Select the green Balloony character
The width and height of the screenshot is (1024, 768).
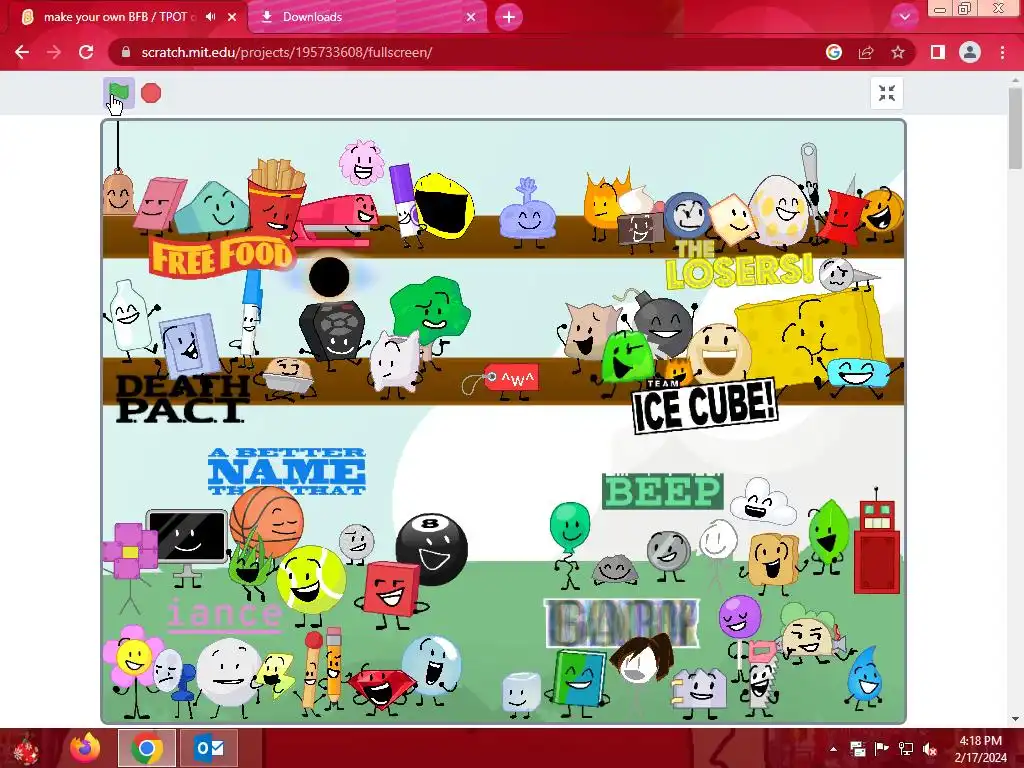569,528
